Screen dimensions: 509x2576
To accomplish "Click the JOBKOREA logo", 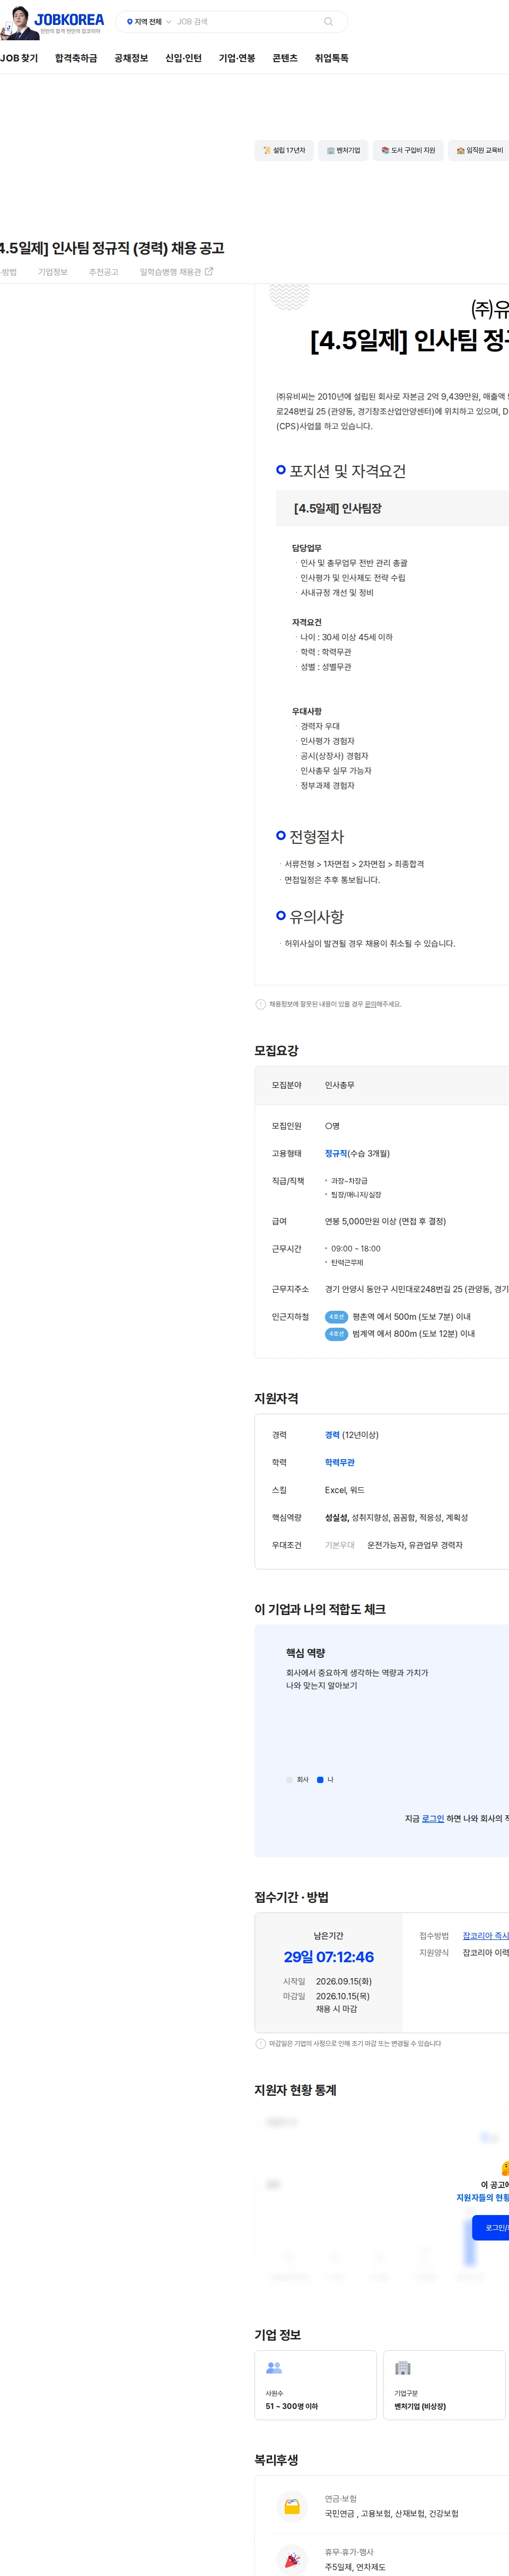I will (69, 20).
